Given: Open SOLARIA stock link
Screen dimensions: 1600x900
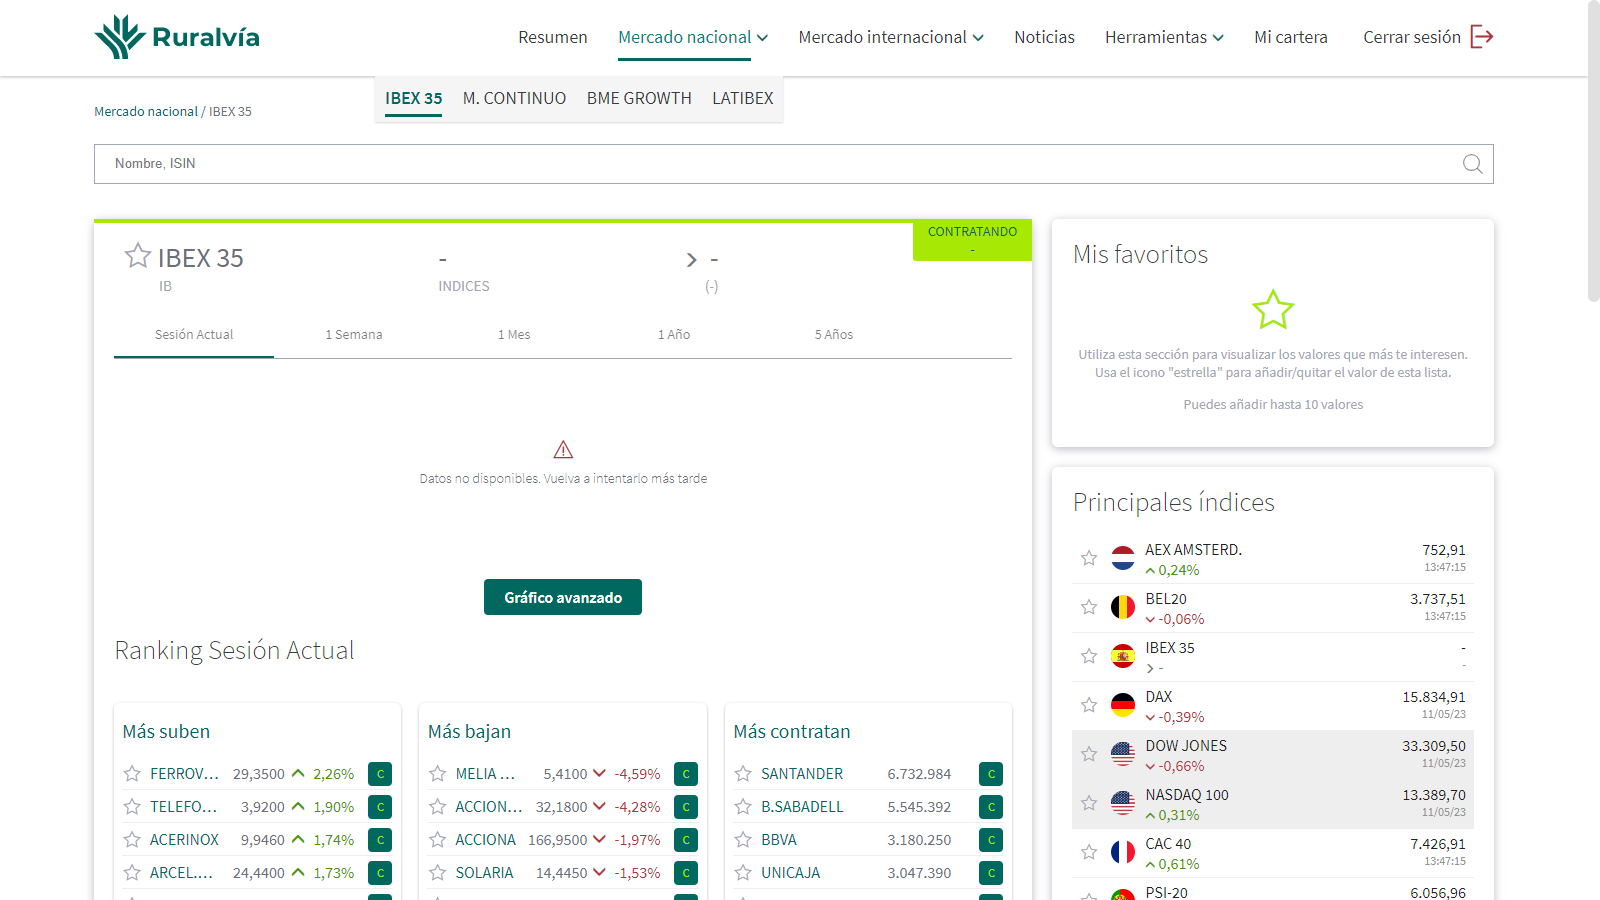Looking at the screenshot, I should 484,873.
